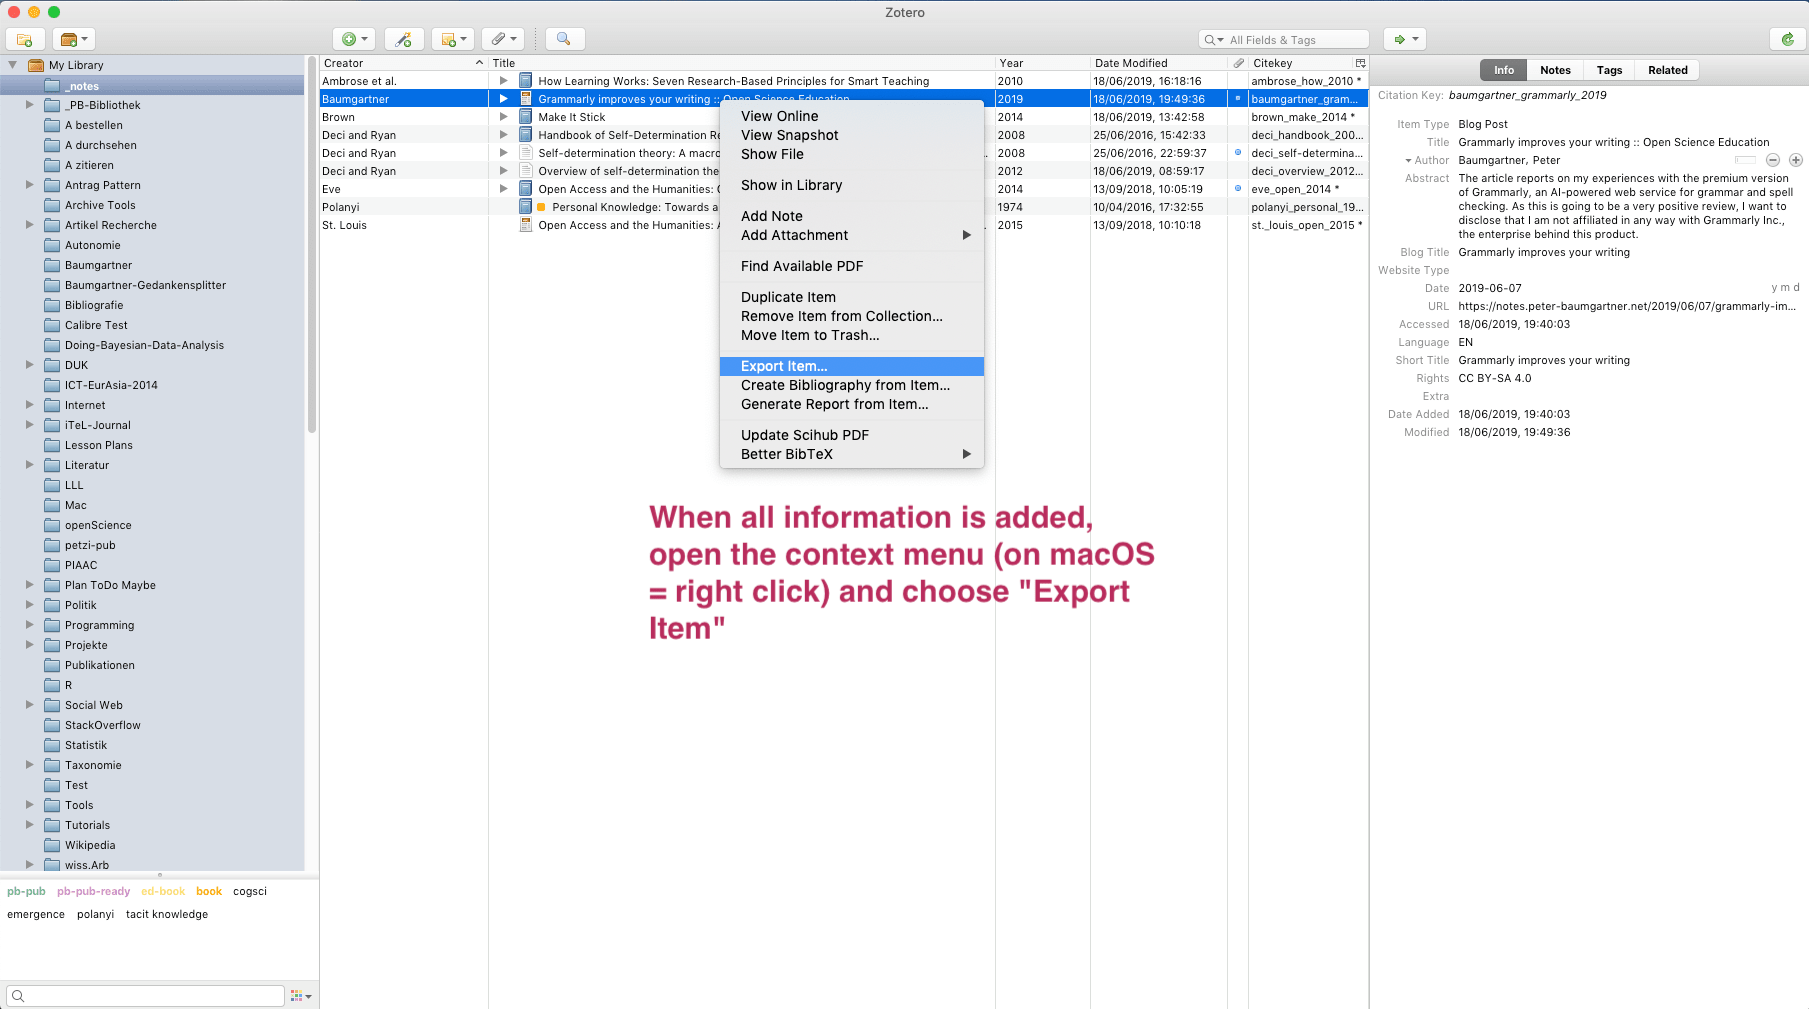
Task: Open the Add Attachment submenu entry
Action: 793,235
